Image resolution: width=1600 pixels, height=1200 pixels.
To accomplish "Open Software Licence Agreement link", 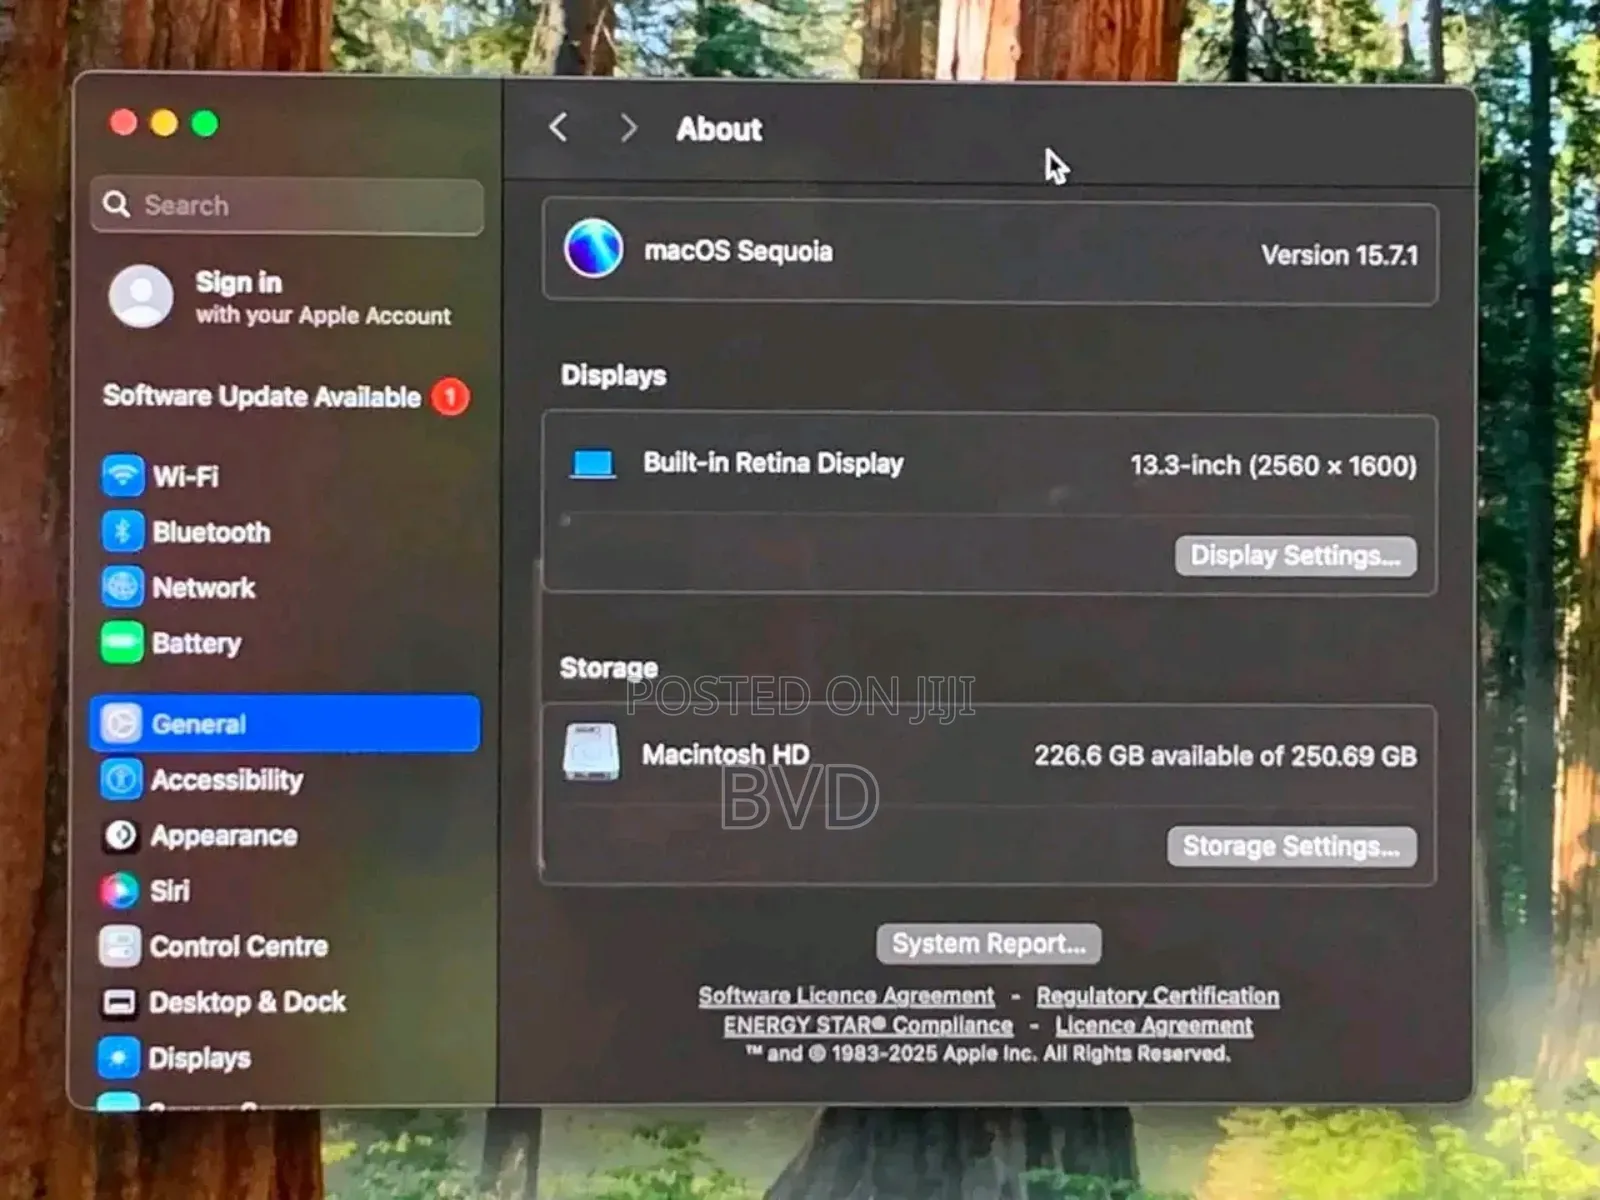I will pos(847,996).
